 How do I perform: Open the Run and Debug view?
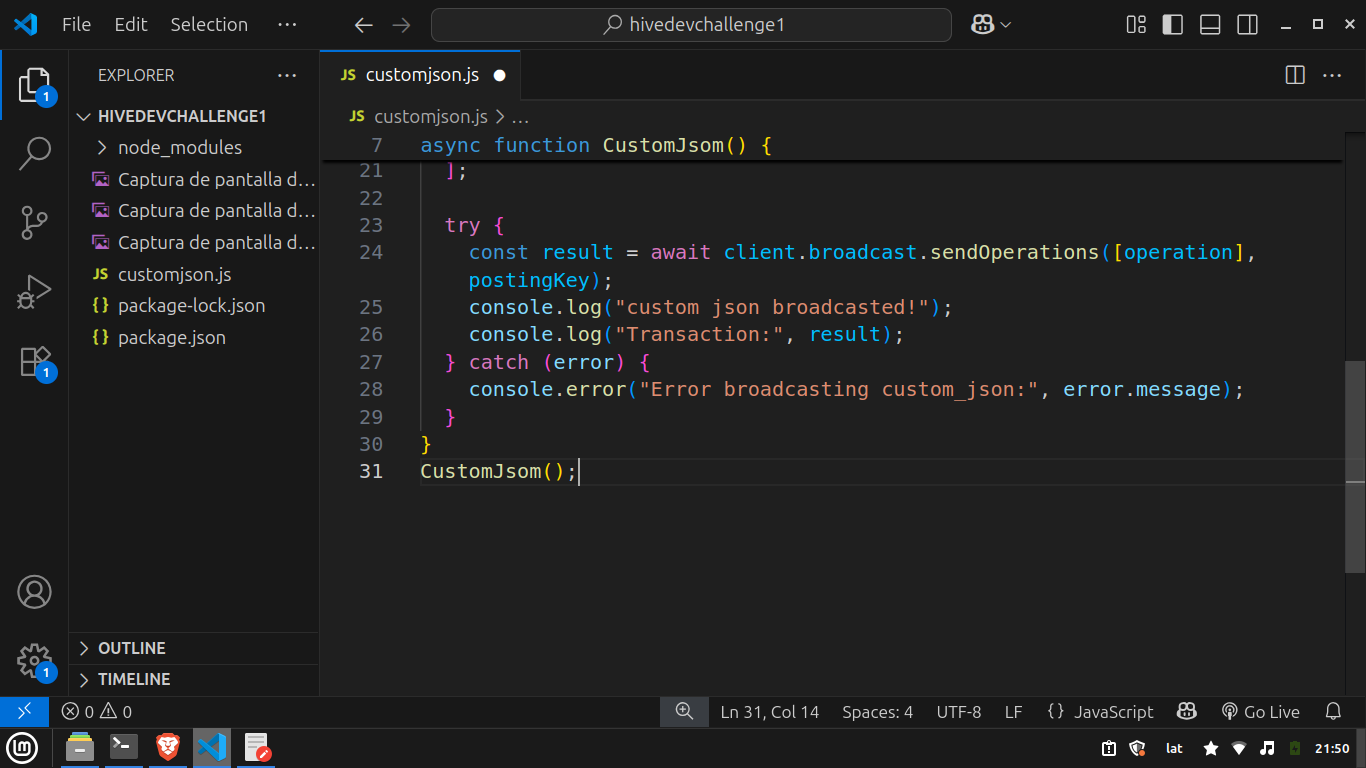click(x=34, y=292)
